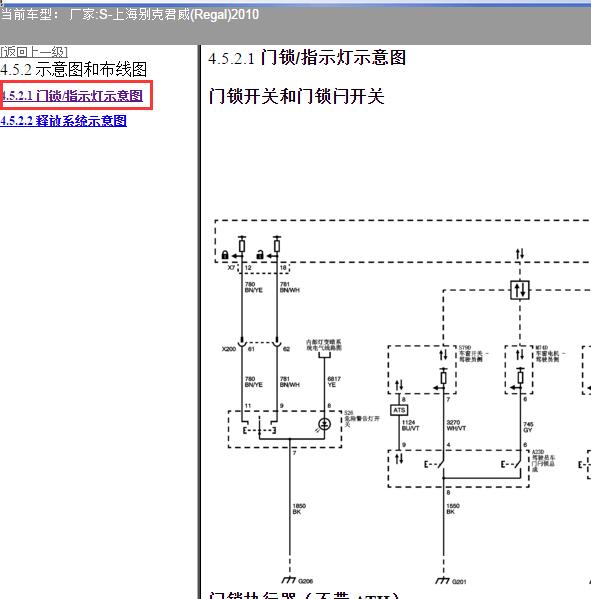Click the G201 ground label

coord(459,581)
